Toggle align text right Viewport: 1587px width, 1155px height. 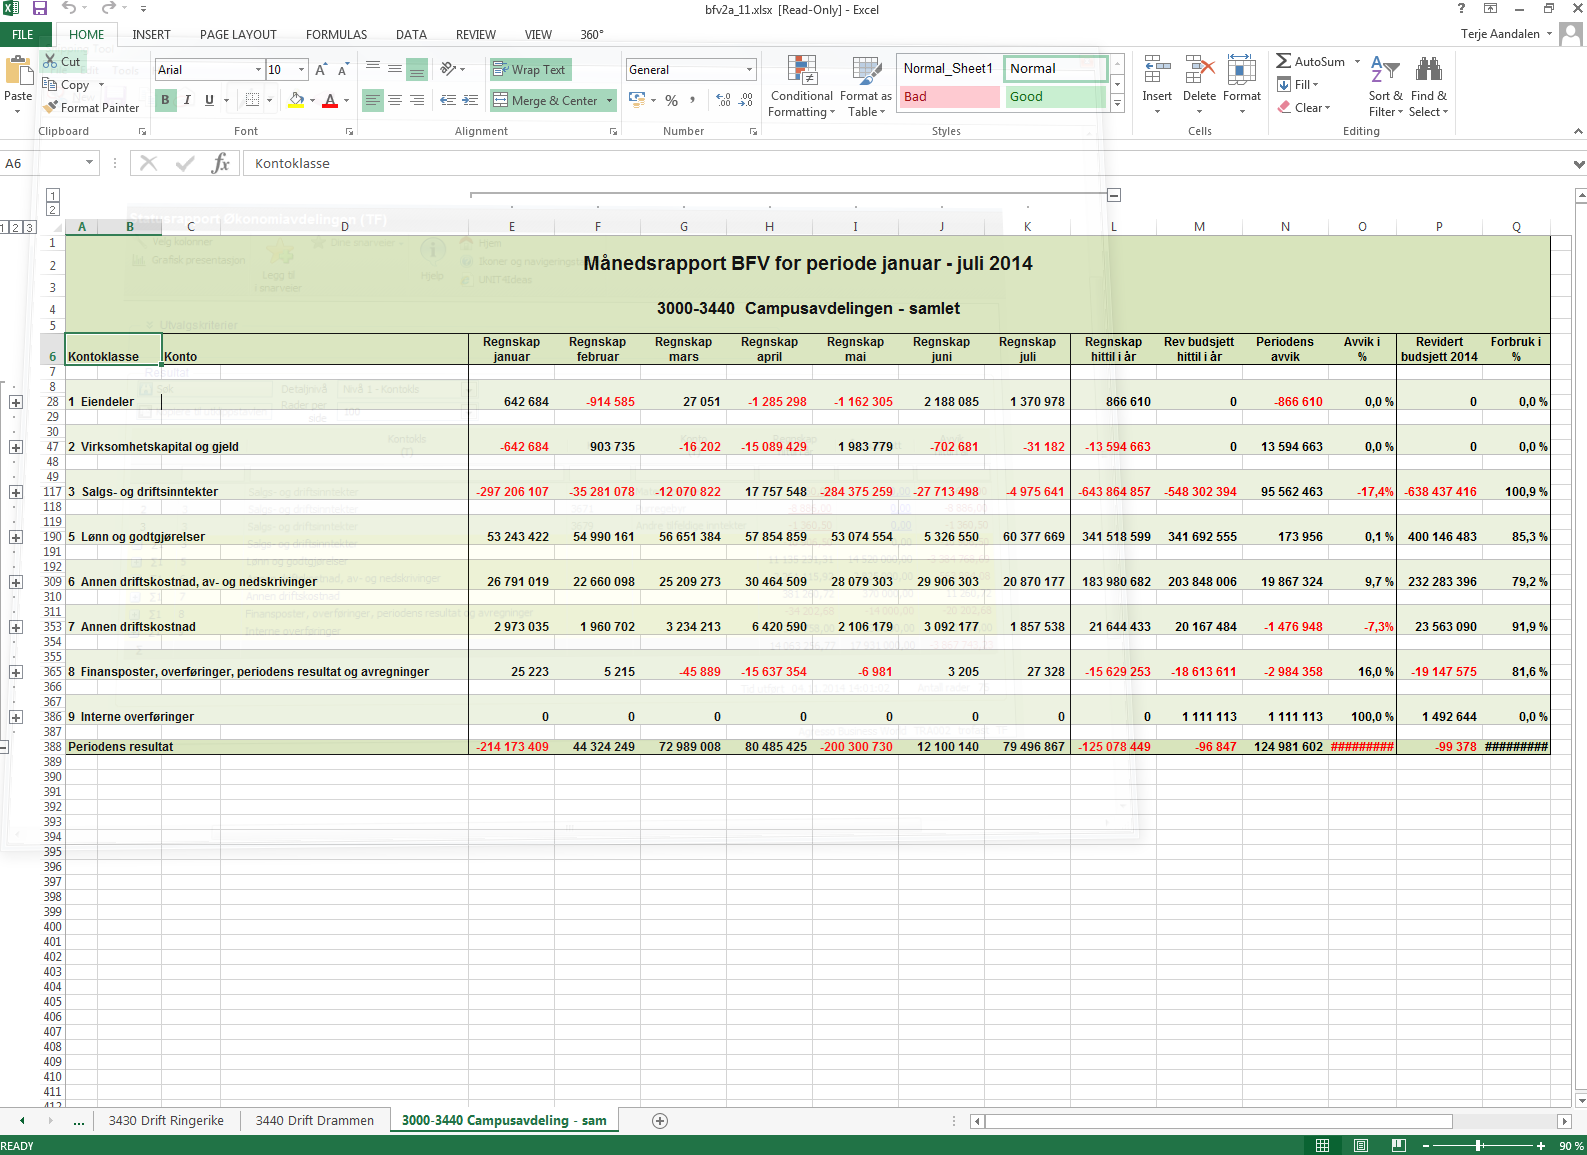[x=417, y=100]
